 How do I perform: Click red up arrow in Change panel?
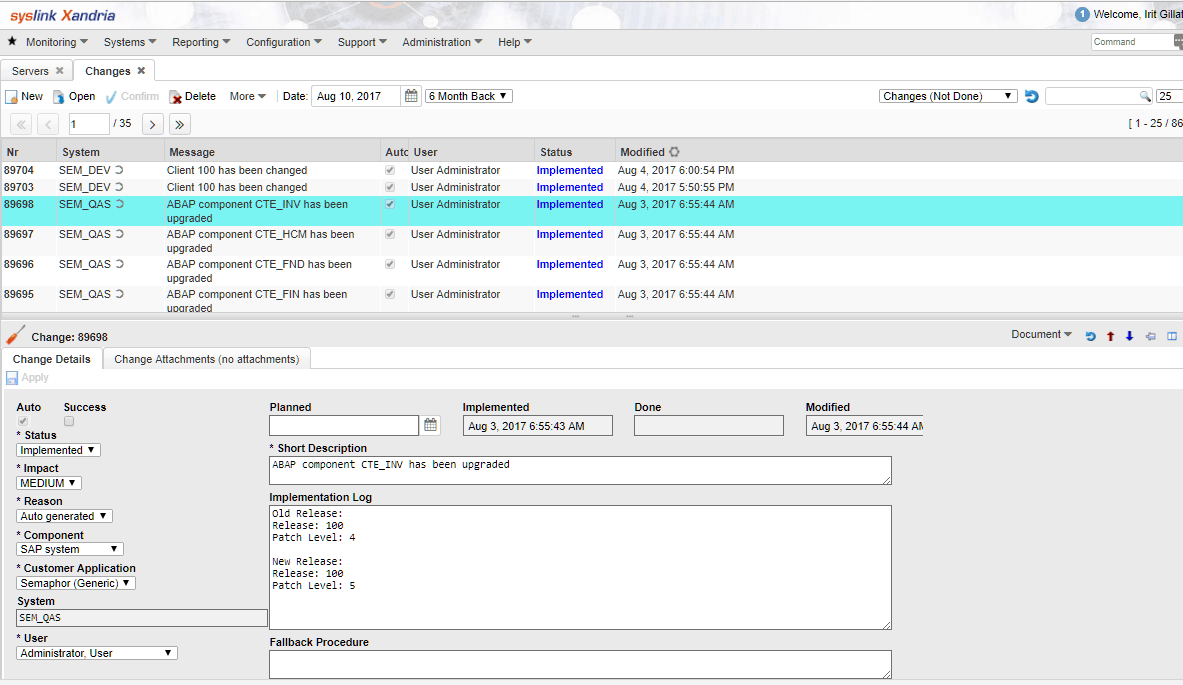pos(1110,336)
